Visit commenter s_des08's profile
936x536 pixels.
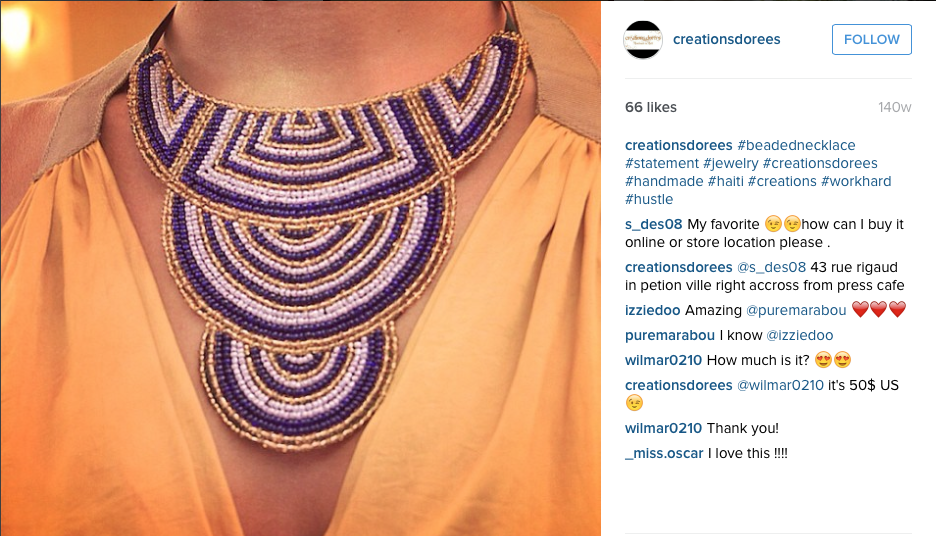click(x=654, y=224)
